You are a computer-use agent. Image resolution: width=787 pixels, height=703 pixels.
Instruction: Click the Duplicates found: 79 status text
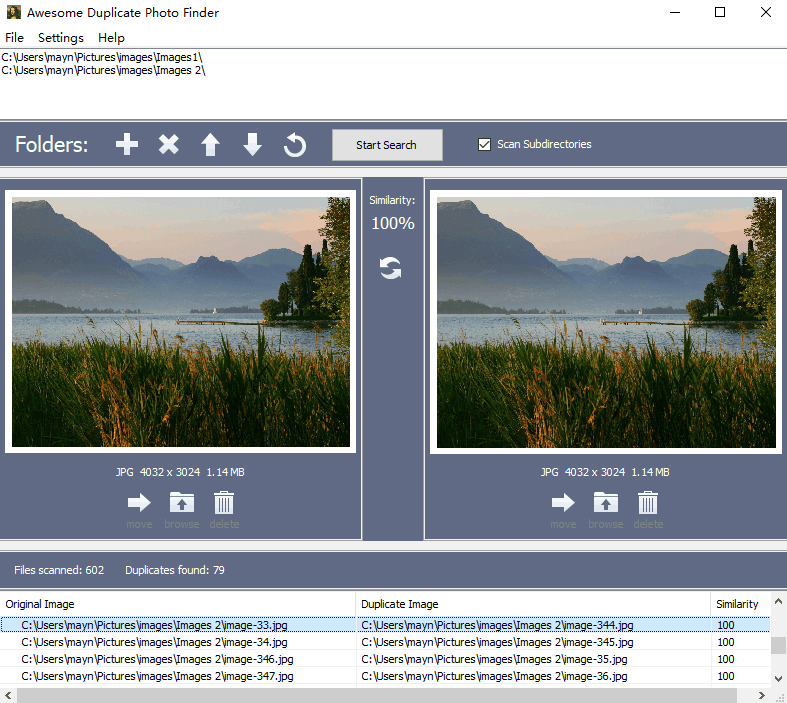175,570
